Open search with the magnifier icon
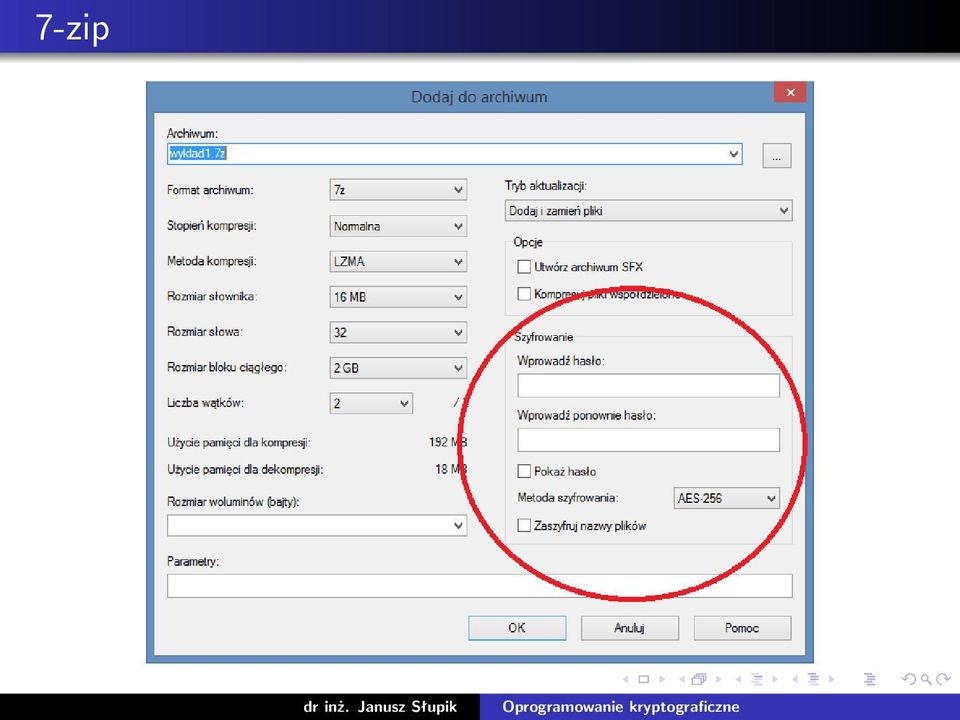The image size is (960, 720). point(927,679)
